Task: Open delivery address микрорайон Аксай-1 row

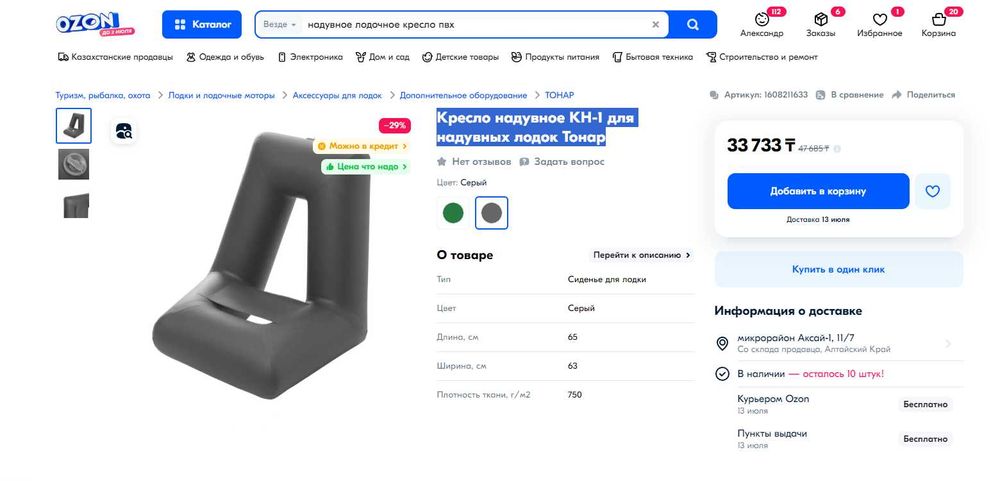Action: (839, 343)
